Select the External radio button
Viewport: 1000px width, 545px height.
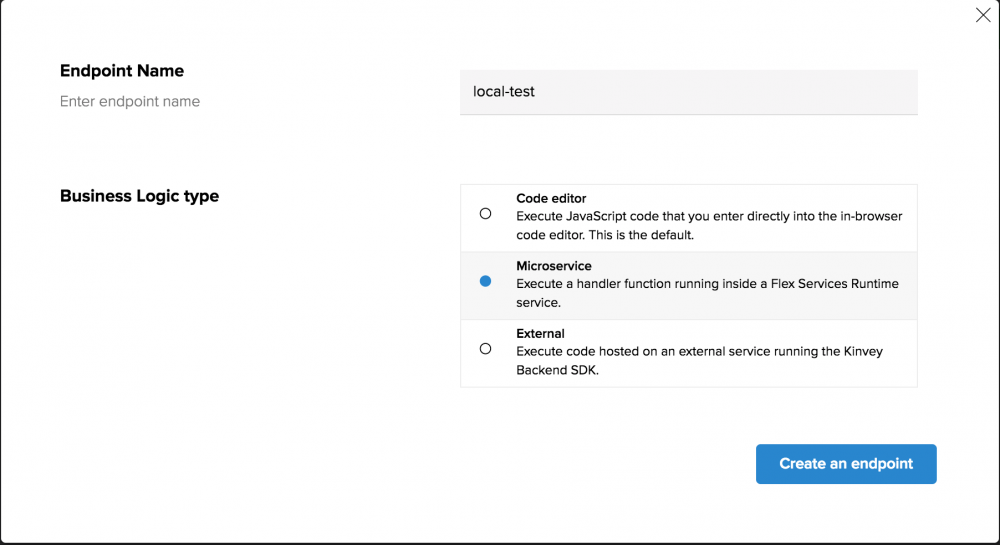486,349
